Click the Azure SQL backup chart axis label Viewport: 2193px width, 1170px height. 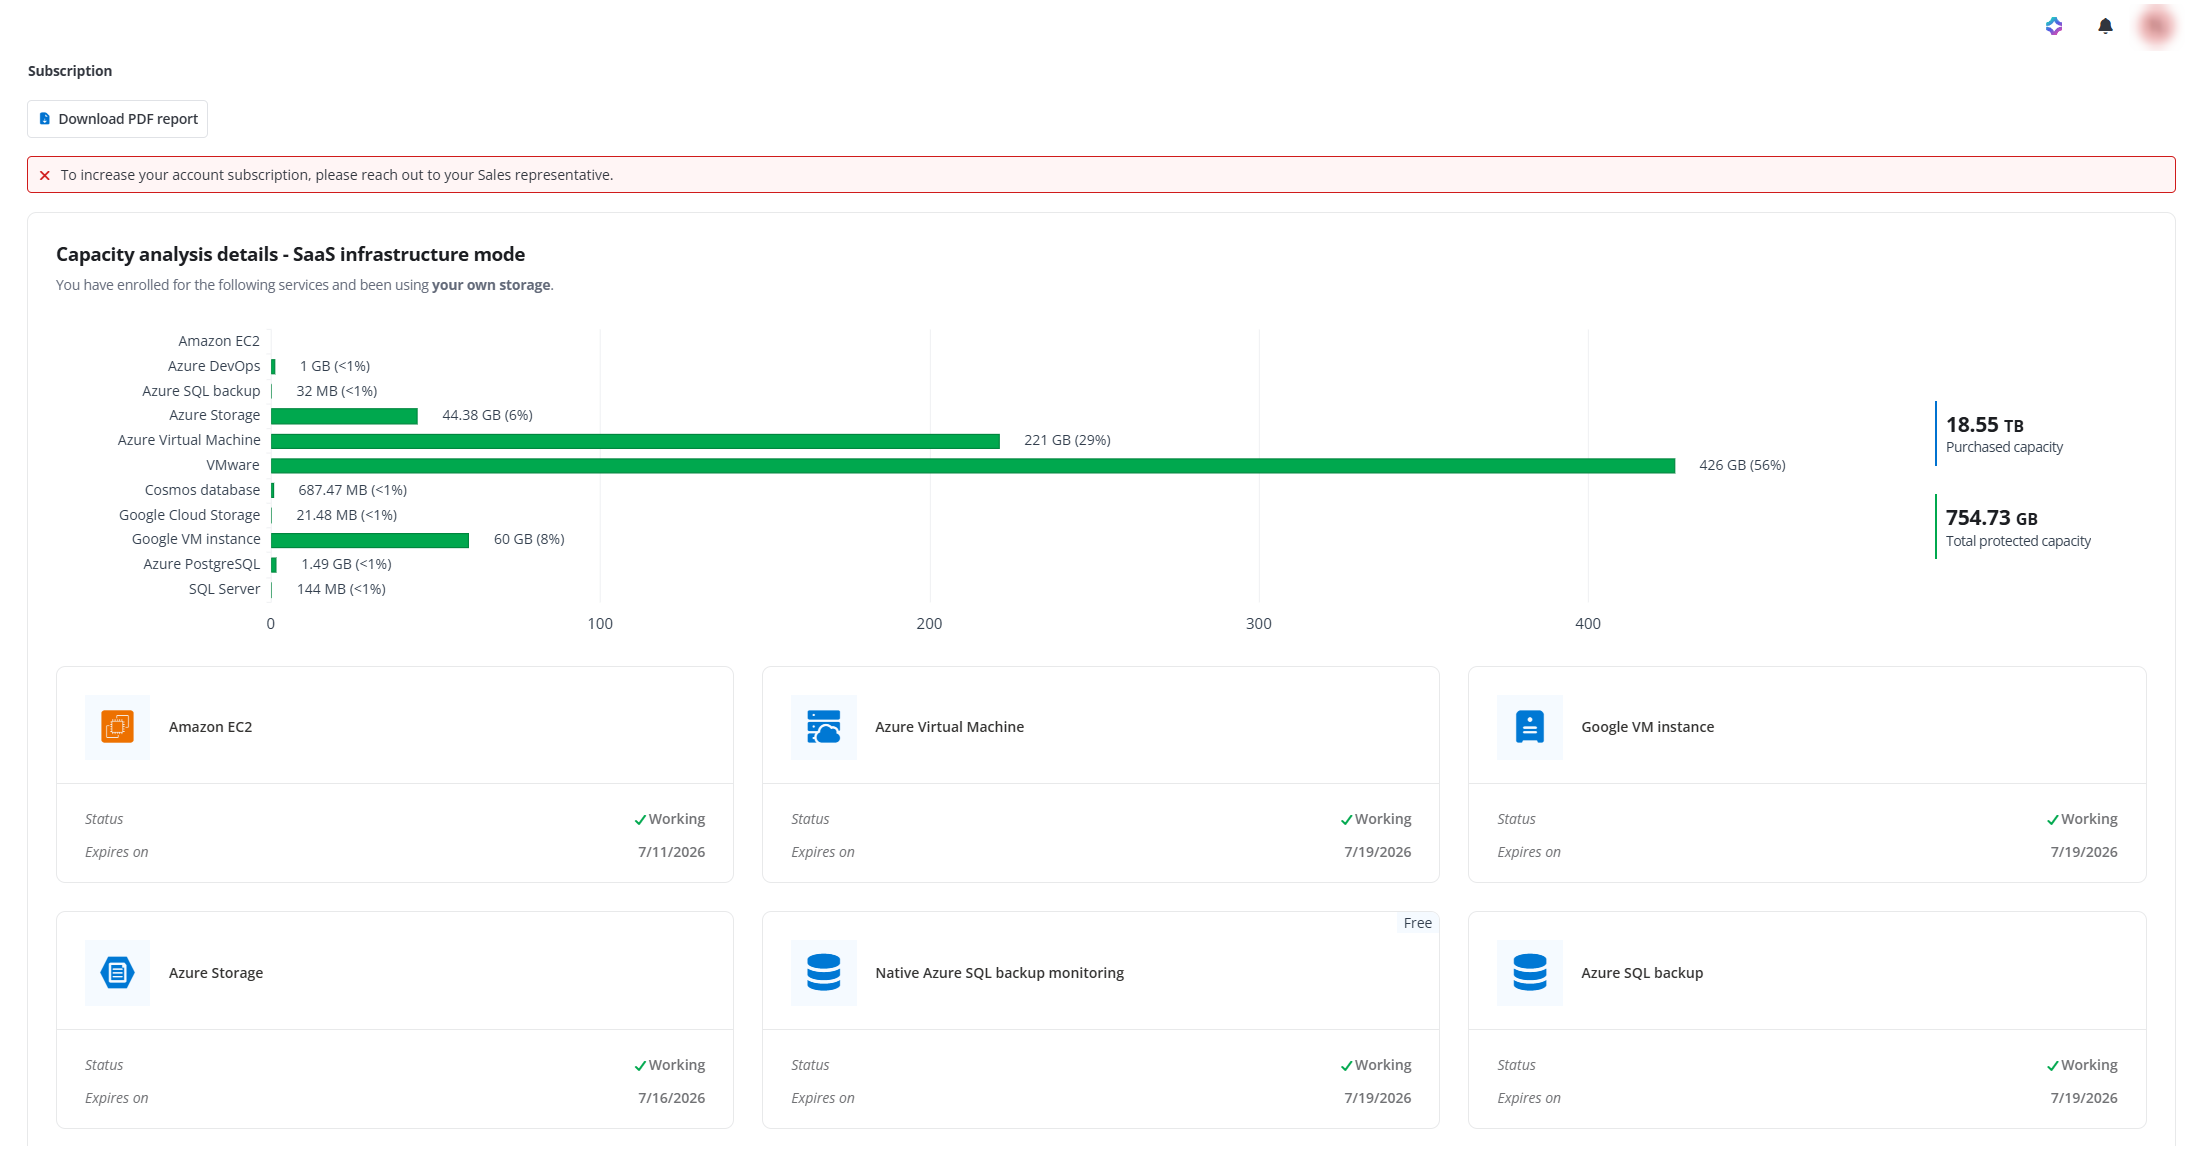(201, 391)
